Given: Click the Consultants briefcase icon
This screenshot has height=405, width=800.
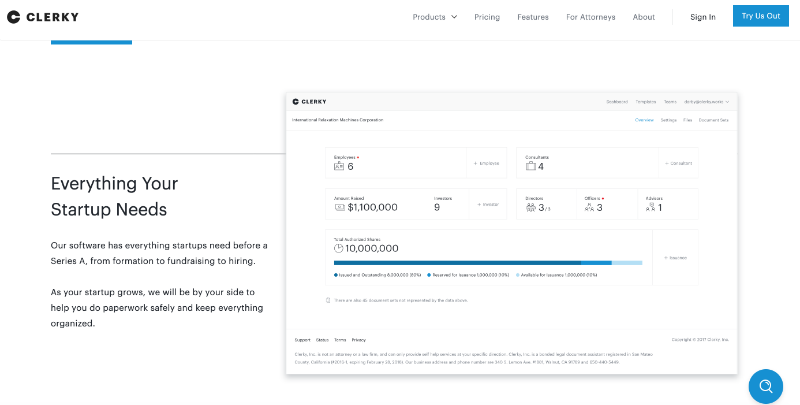Looking at the screenshot, I should pyautogui.click(x=531, y=166).
